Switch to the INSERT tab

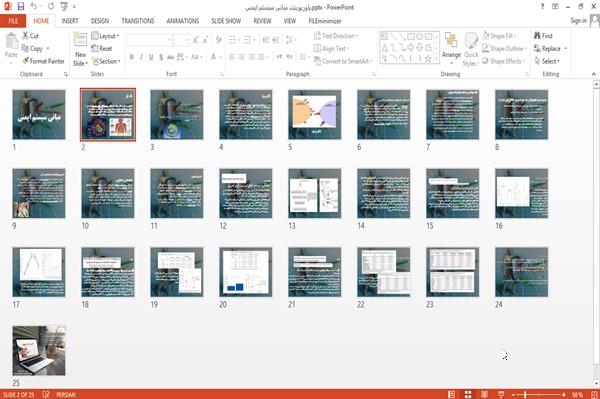[70, 21]
